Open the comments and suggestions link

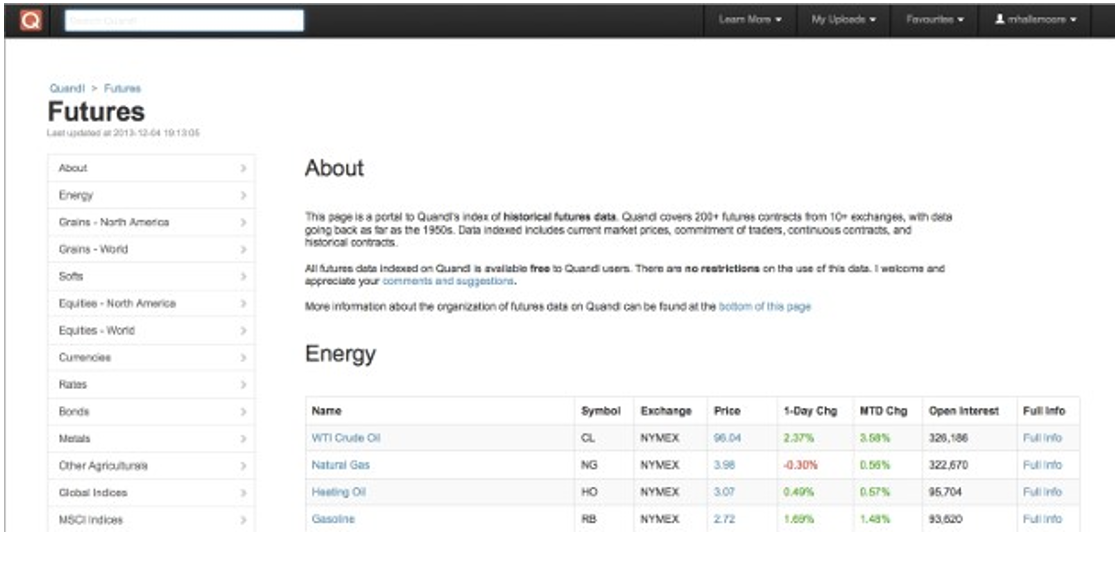point(448,282)
